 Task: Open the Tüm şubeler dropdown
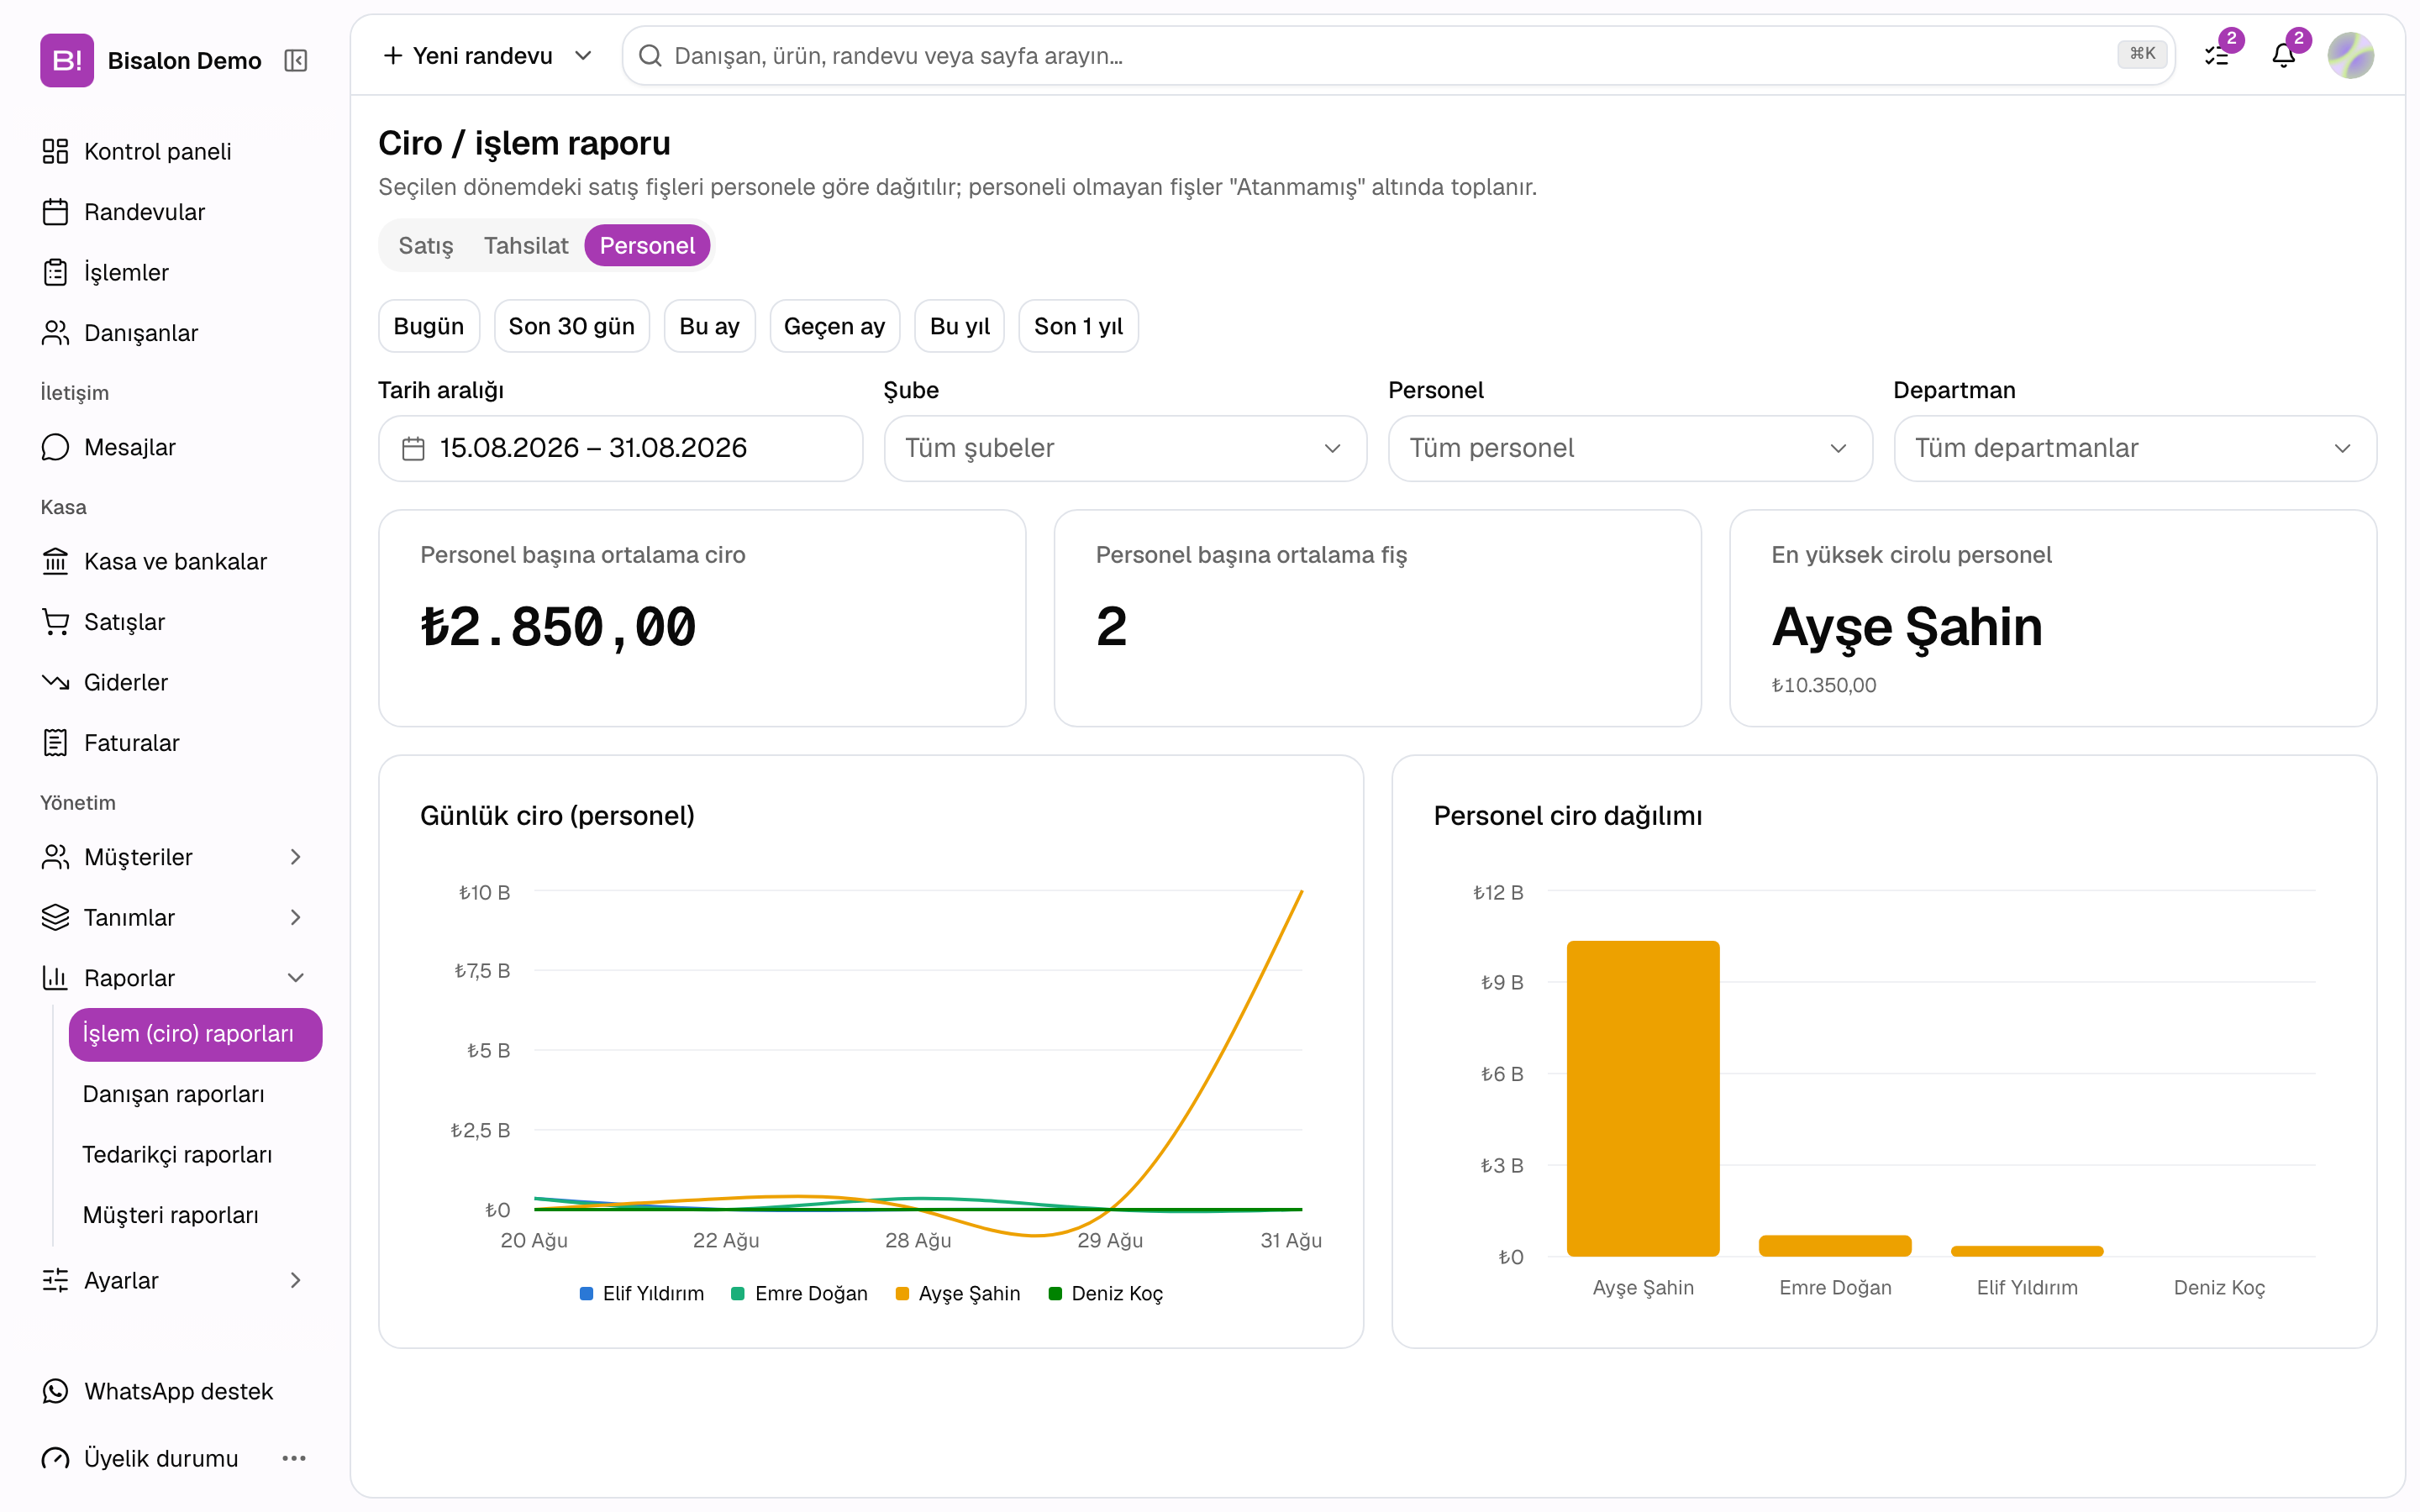[x=1125, y=448]
